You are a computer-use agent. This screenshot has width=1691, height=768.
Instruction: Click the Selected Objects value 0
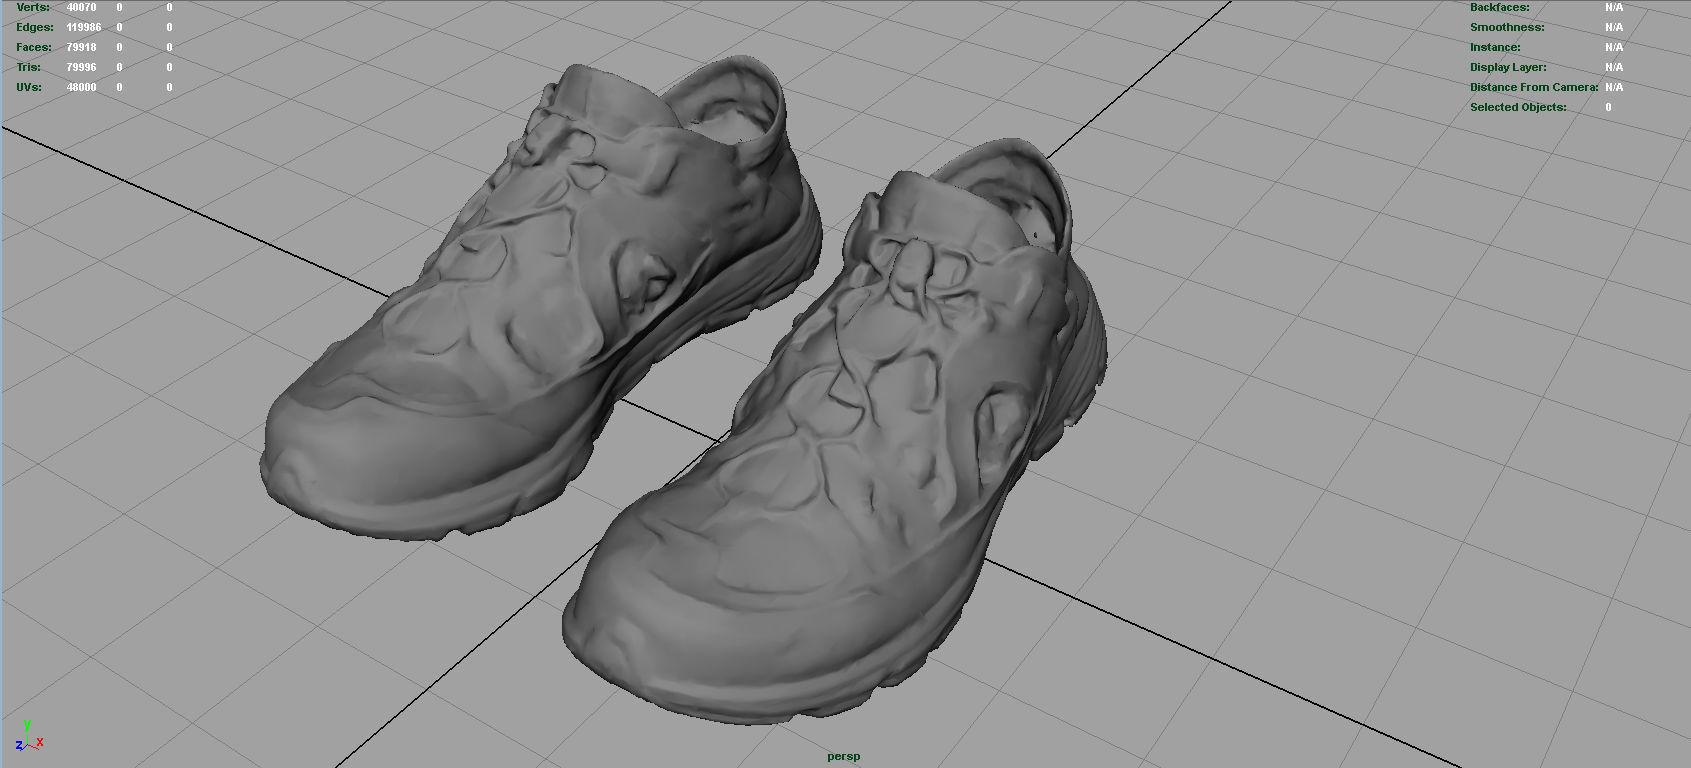(x=1608, y=107)
